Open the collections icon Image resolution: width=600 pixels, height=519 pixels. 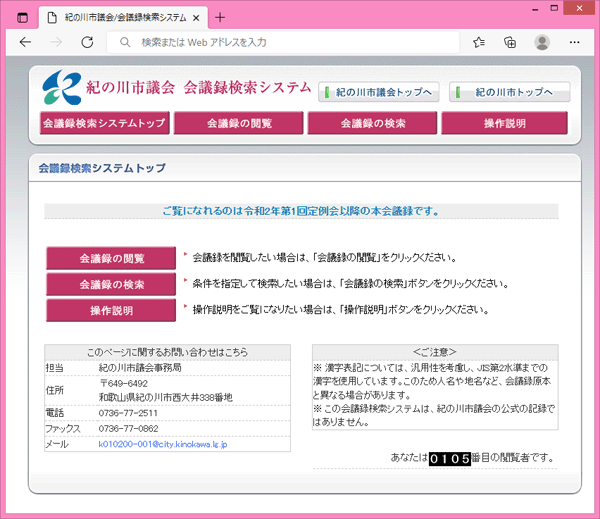coord(510,42)
